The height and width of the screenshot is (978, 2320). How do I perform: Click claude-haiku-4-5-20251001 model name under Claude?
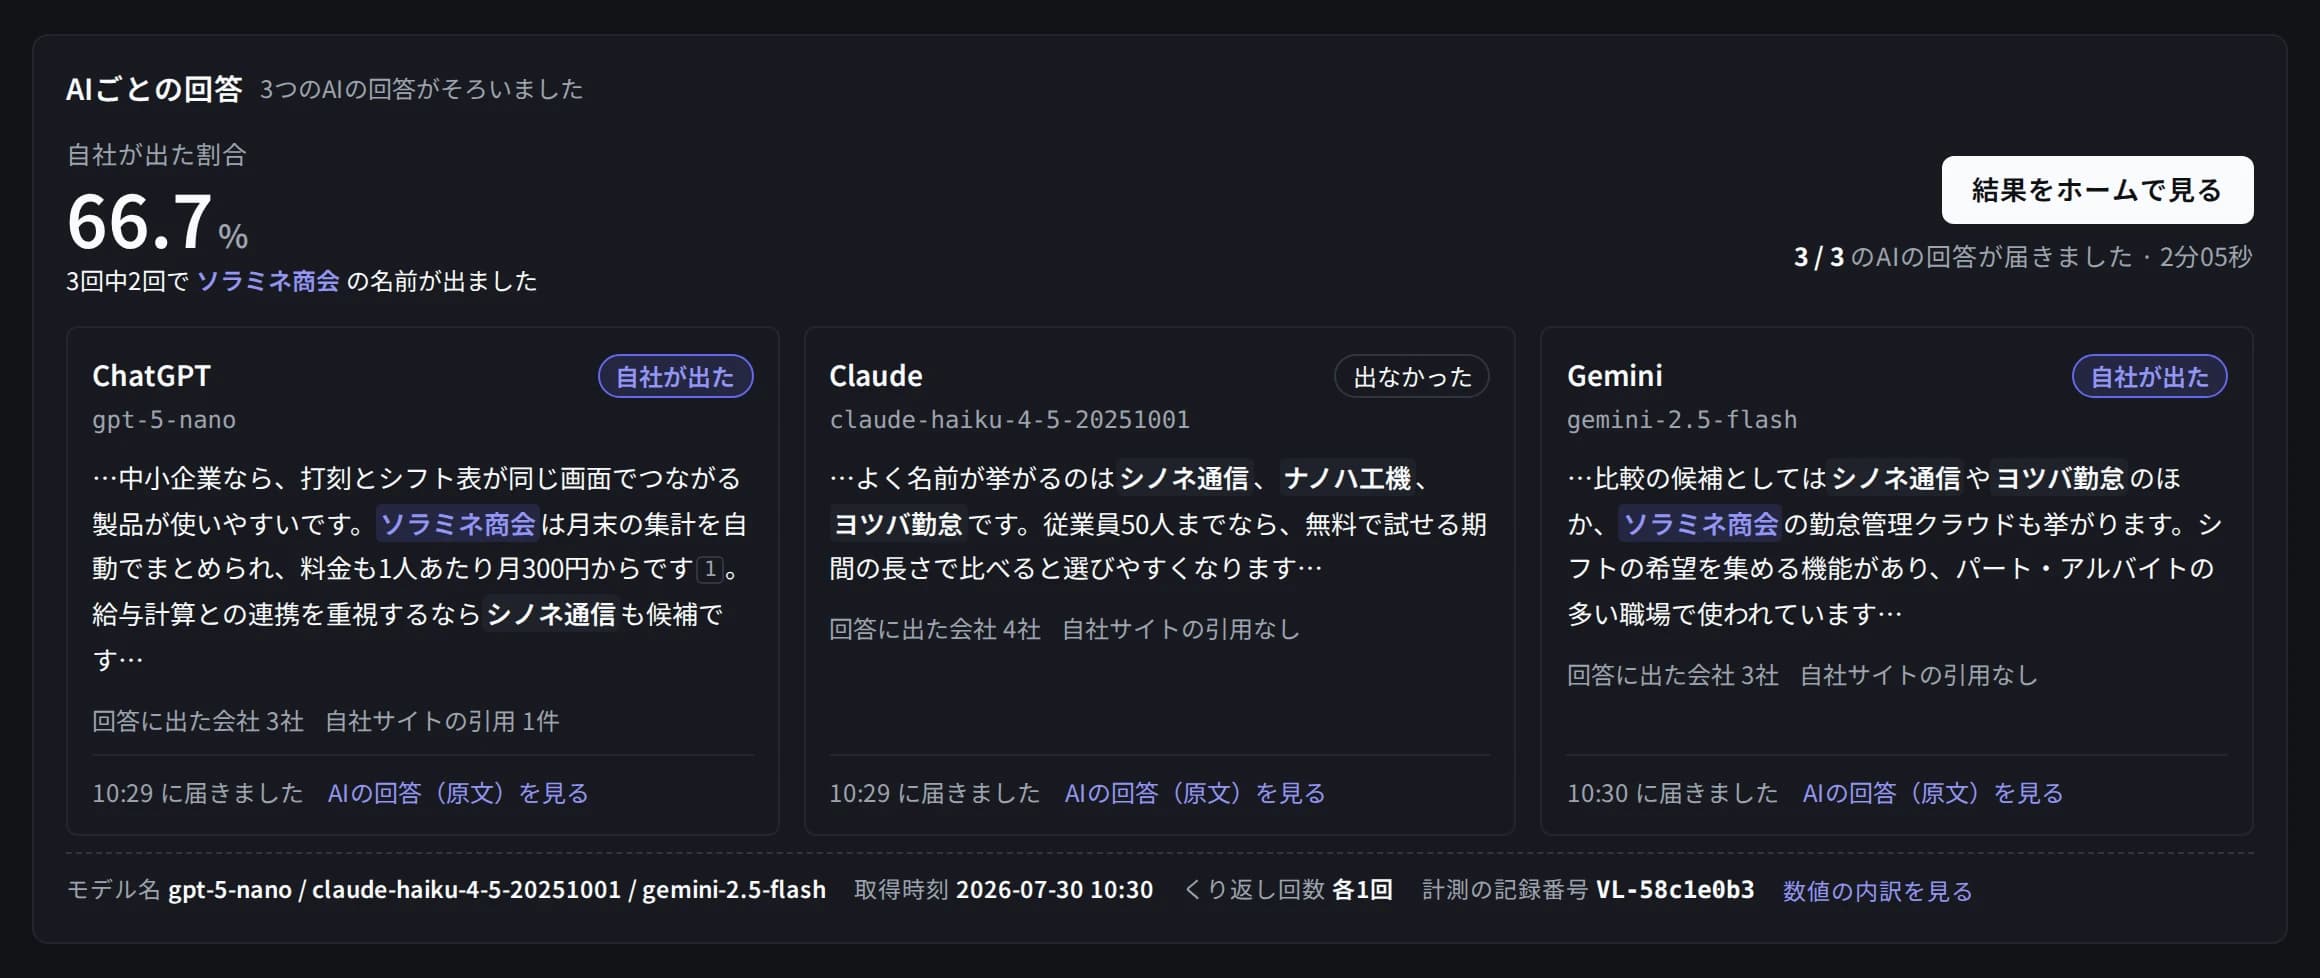coord(1010,420)
